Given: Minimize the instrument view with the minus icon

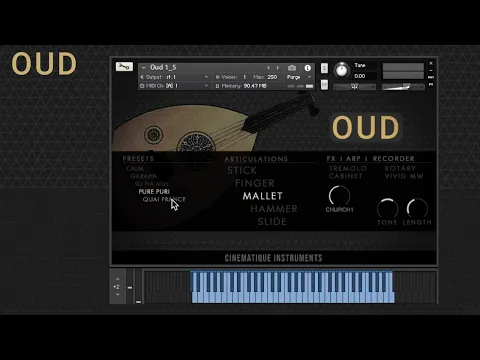Looking at the screenshot, I should (x=431, y=70).
